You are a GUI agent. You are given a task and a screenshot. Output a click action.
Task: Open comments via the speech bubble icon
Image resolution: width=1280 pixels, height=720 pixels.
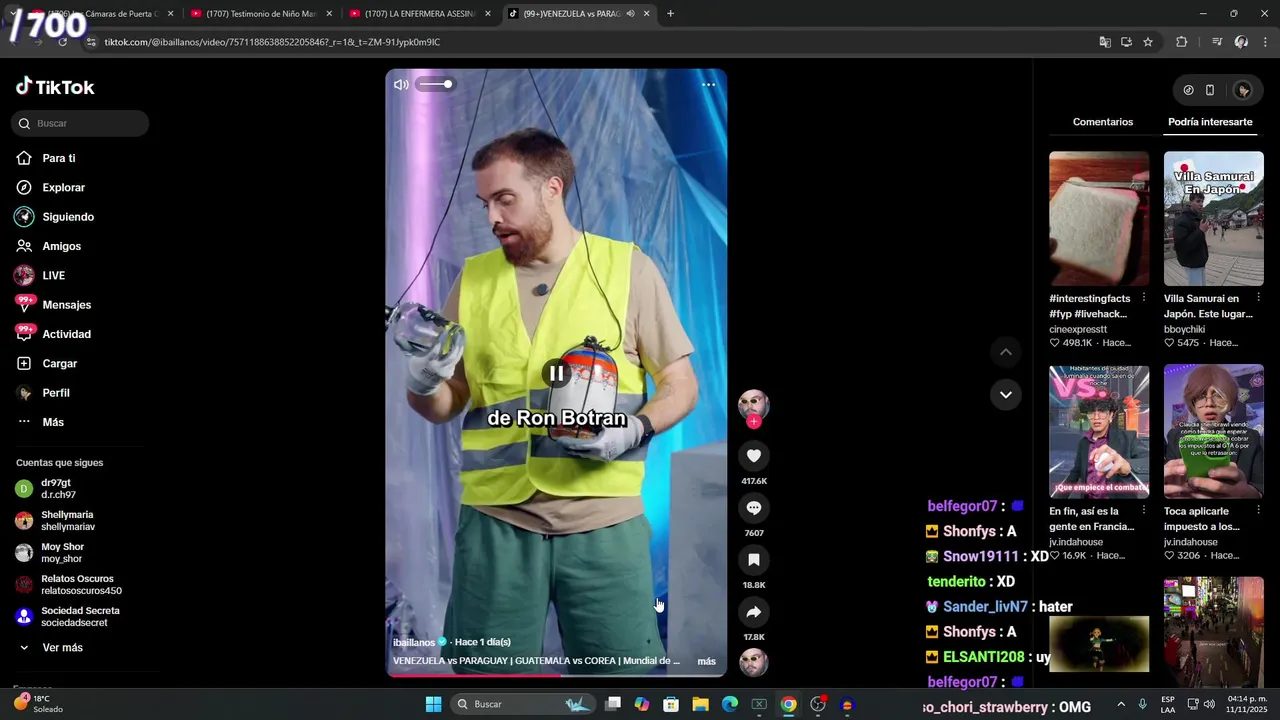pos(754,508)
